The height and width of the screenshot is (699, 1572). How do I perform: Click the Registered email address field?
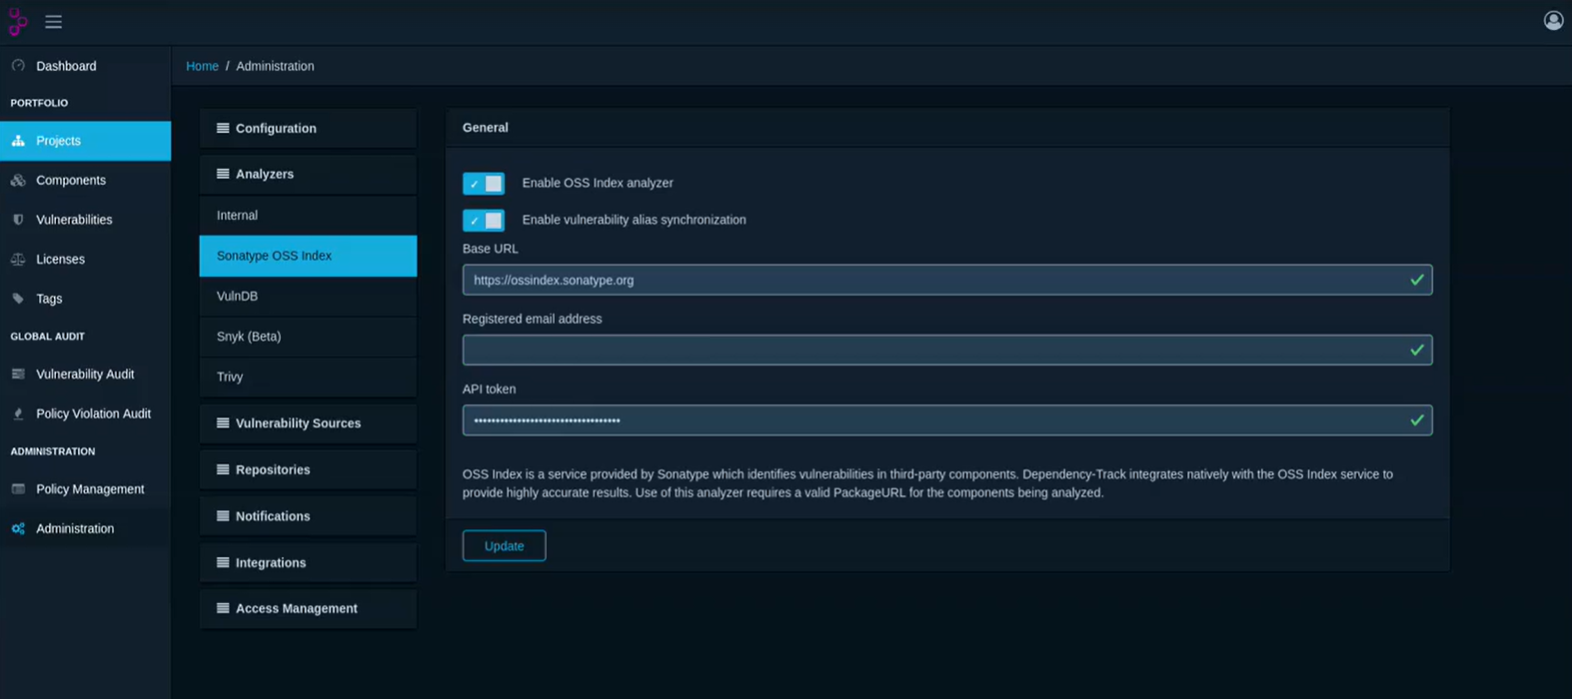click(947, 350)
